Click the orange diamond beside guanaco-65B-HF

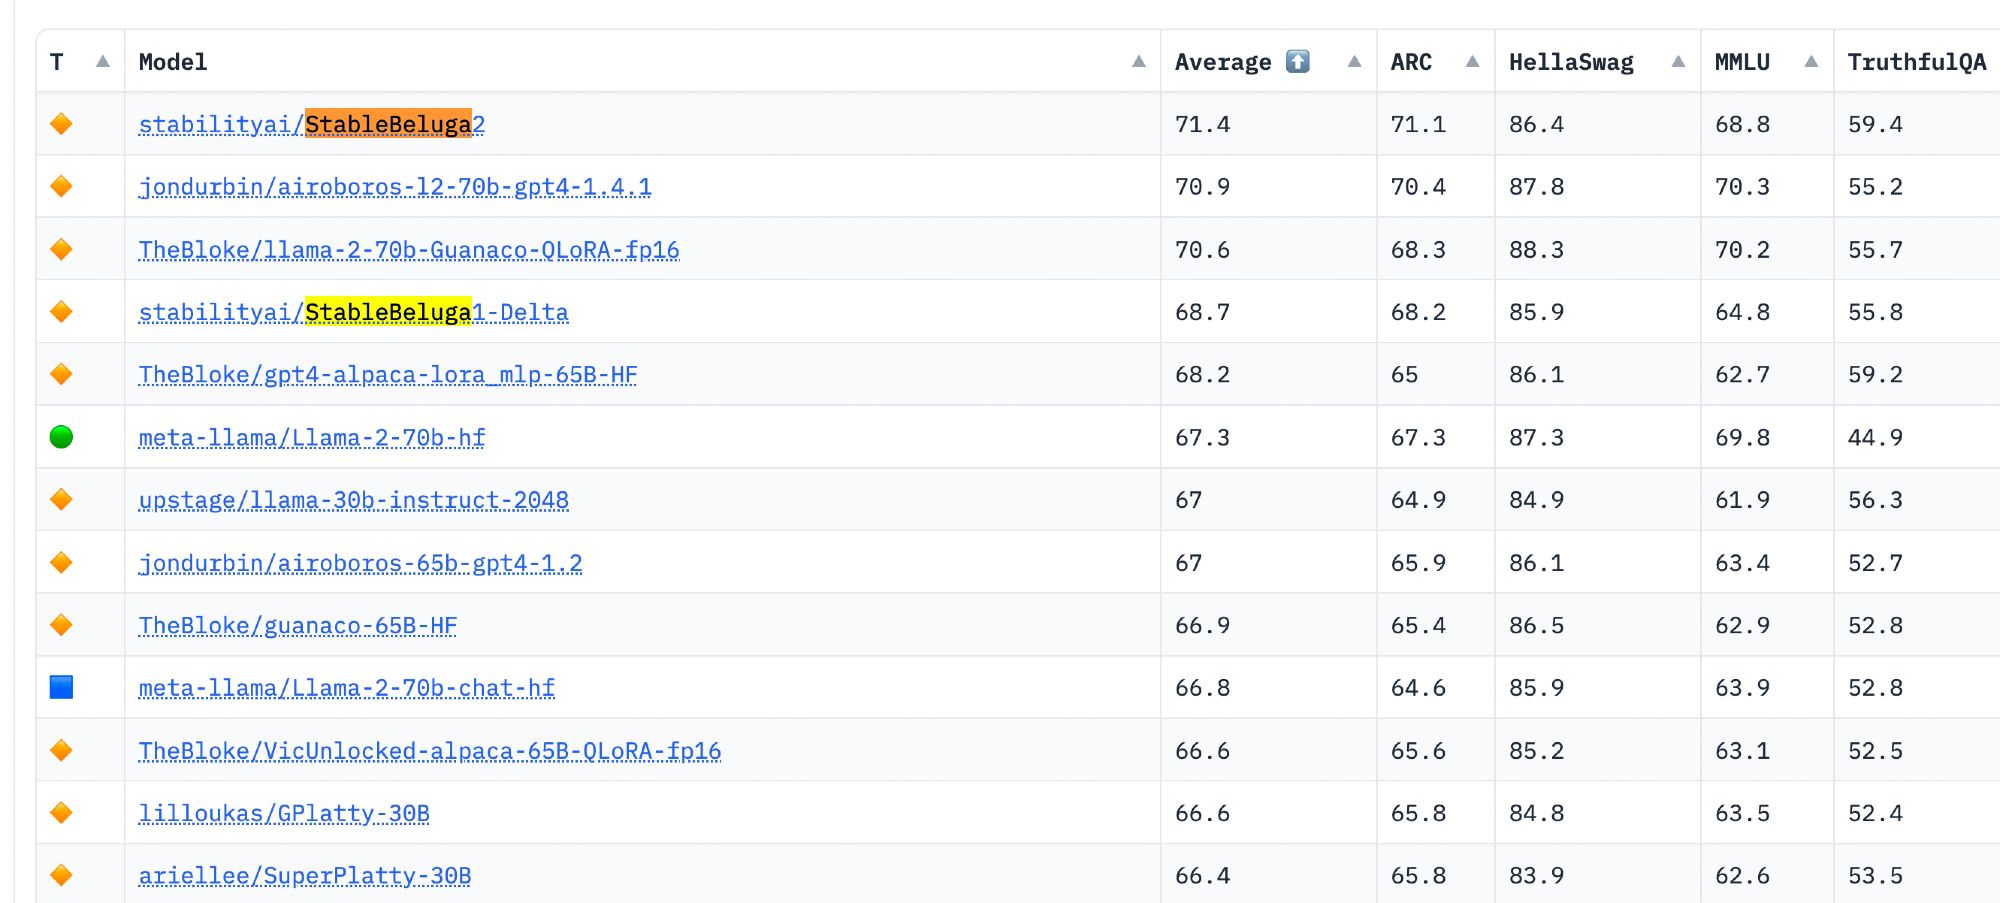pos(61,625)
